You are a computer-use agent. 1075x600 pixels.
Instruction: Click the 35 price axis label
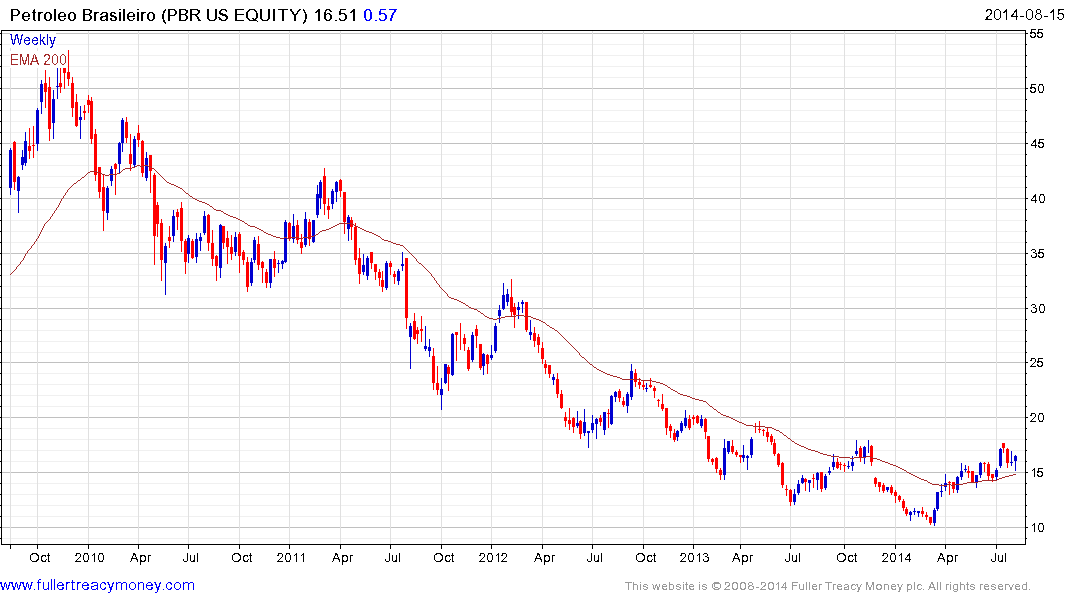click(x=1037, y=253)
